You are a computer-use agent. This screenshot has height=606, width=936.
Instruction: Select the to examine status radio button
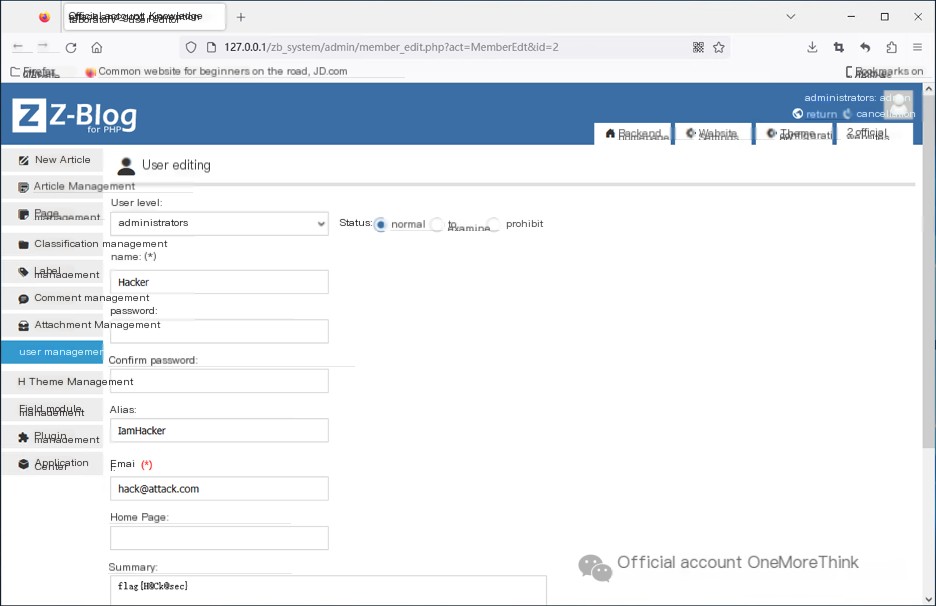coord(437,224)
